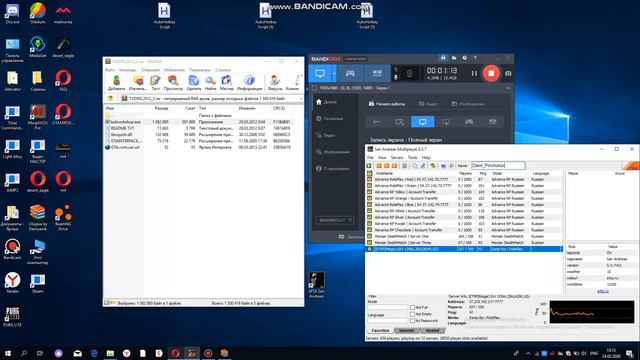Stop the Bandicam recording with red button
Viewport: 640px width, 360px height.
(491, 73)
